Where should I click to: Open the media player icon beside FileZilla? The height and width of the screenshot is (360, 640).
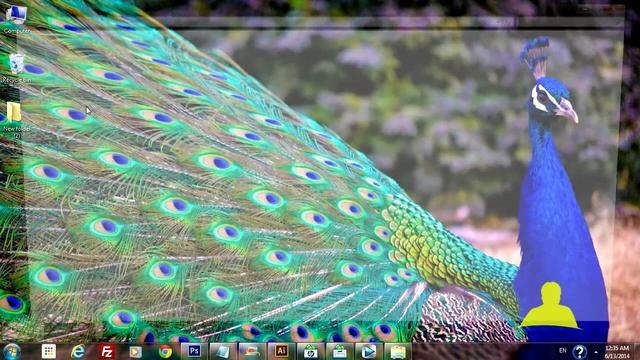click(x=136, y=351)
